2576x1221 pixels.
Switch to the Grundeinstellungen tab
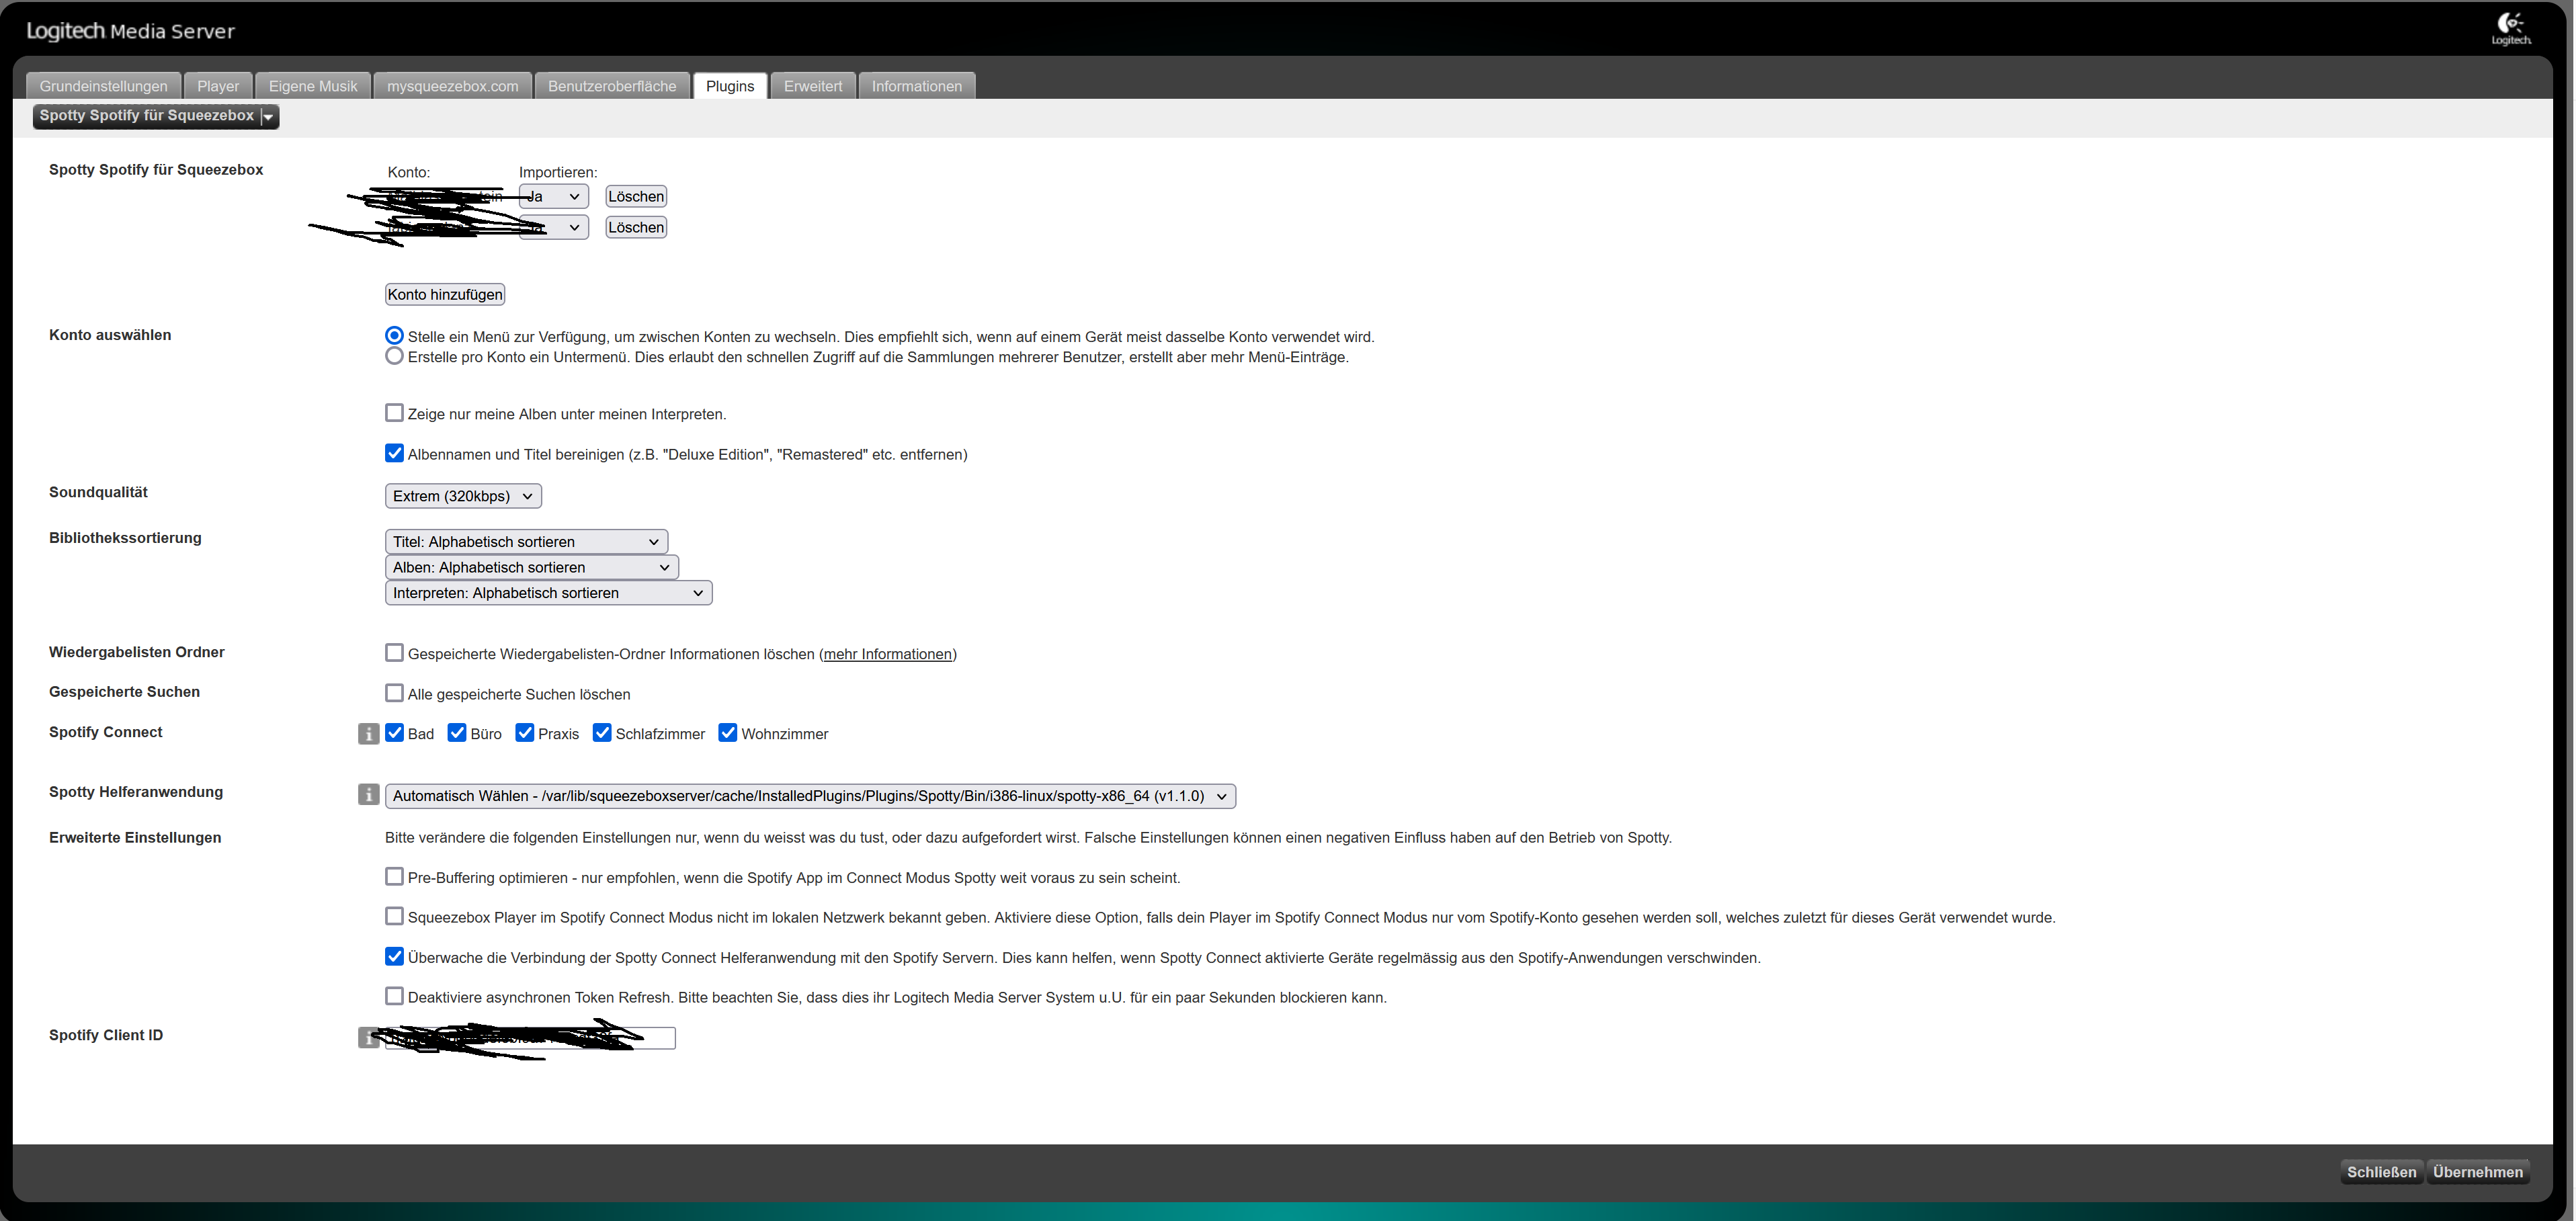[x=103, y=86]
